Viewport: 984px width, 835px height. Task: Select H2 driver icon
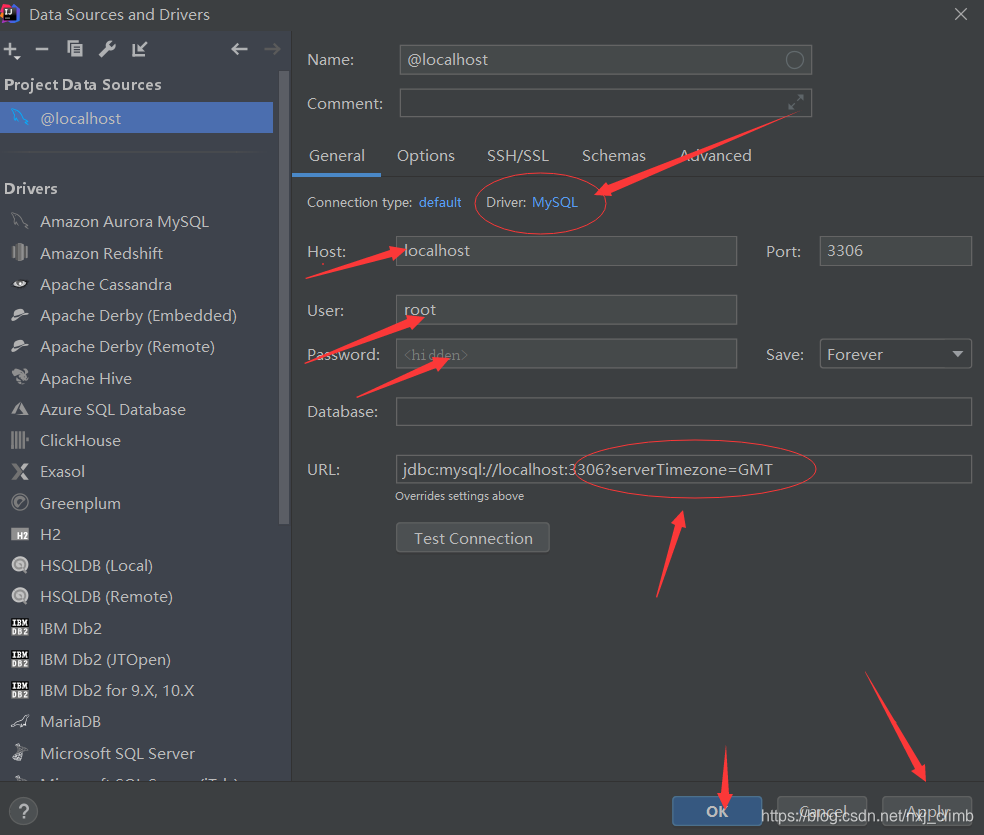[20, 535]
